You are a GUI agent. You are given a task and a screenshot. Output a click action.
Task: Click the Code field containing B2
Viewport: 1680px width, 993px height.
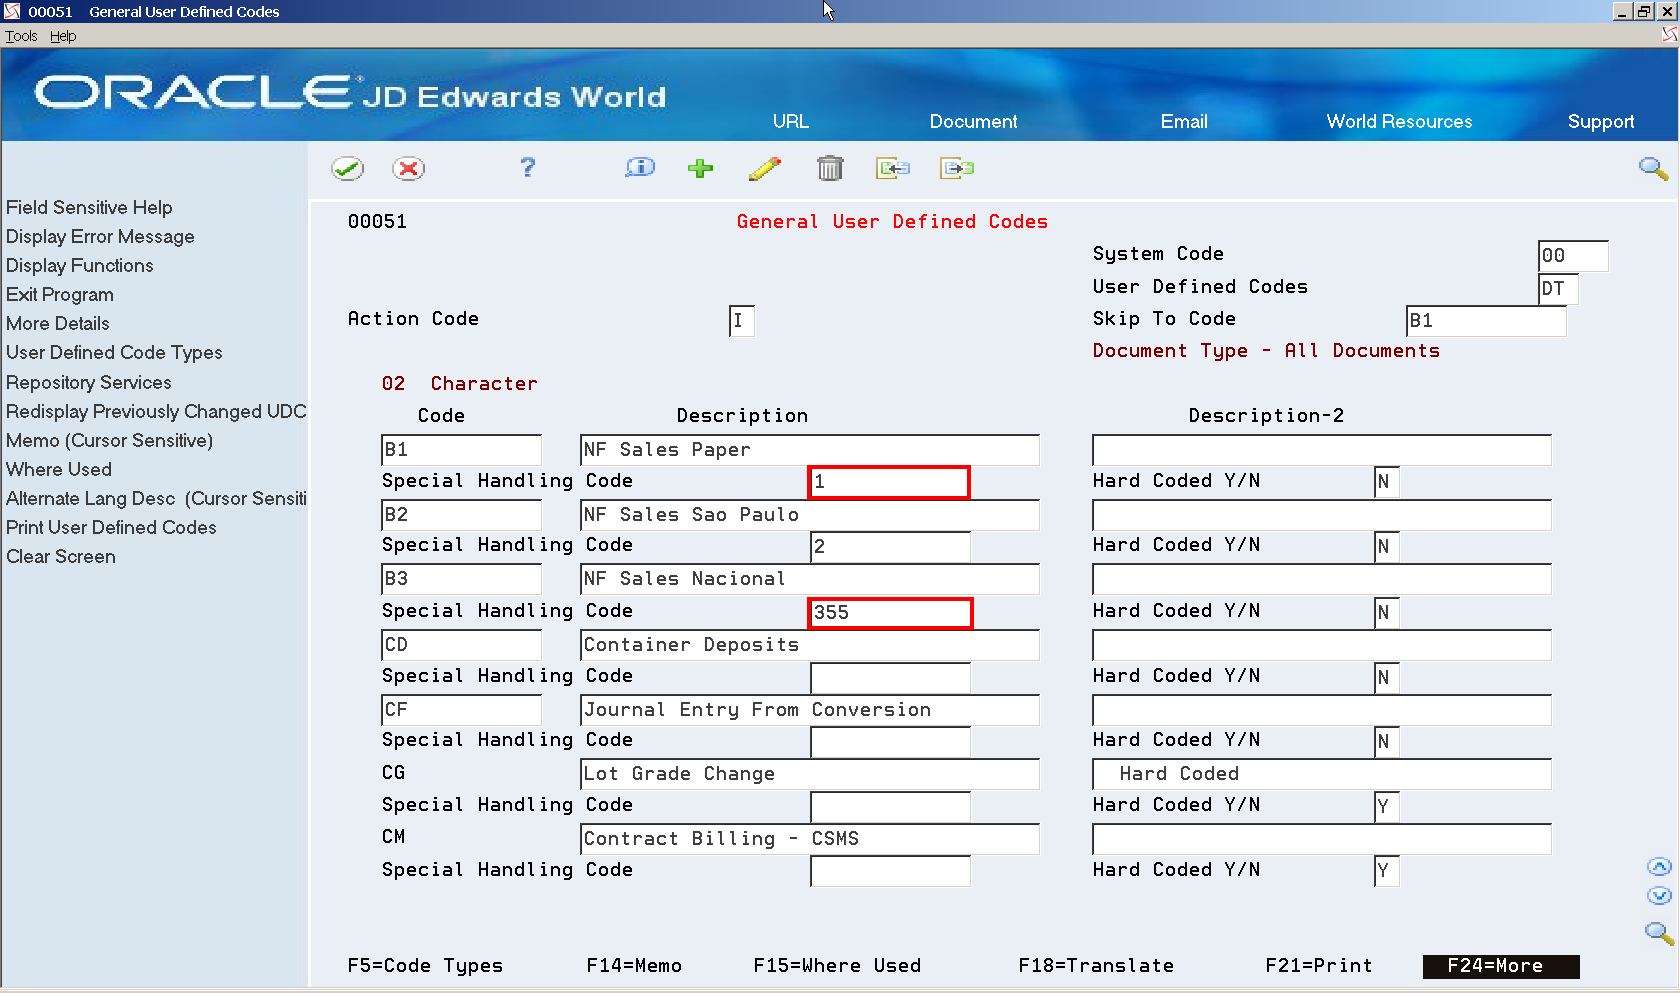[461, 515]
